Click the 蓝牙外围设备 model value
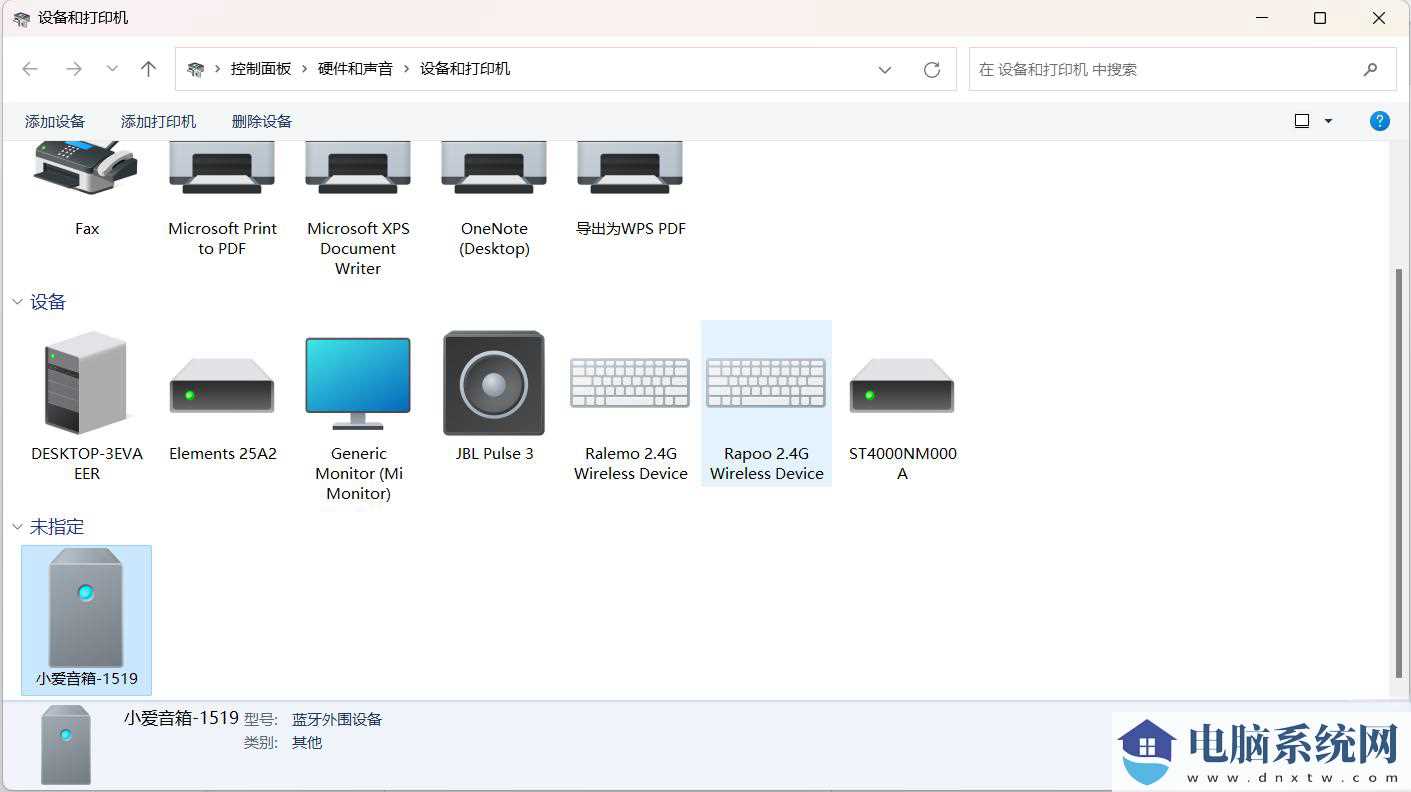 (337, 719)
